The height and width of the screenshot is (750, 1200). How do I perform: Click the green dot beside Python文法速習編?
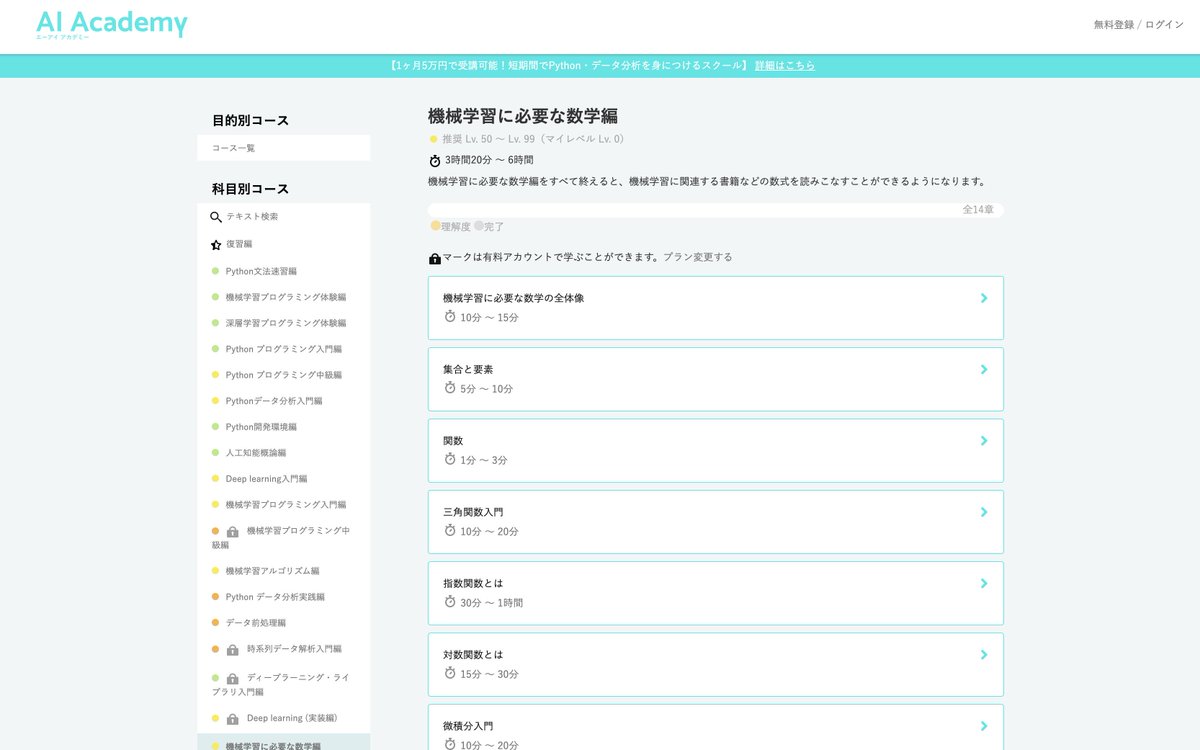coord(215,271)
